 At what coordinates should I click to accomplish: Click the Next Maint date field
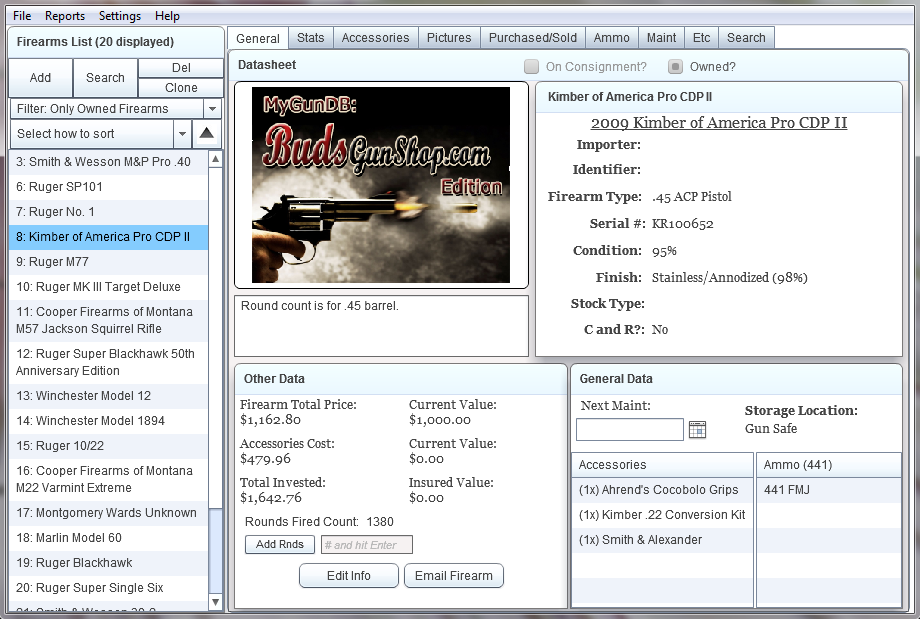click(630, 429)
